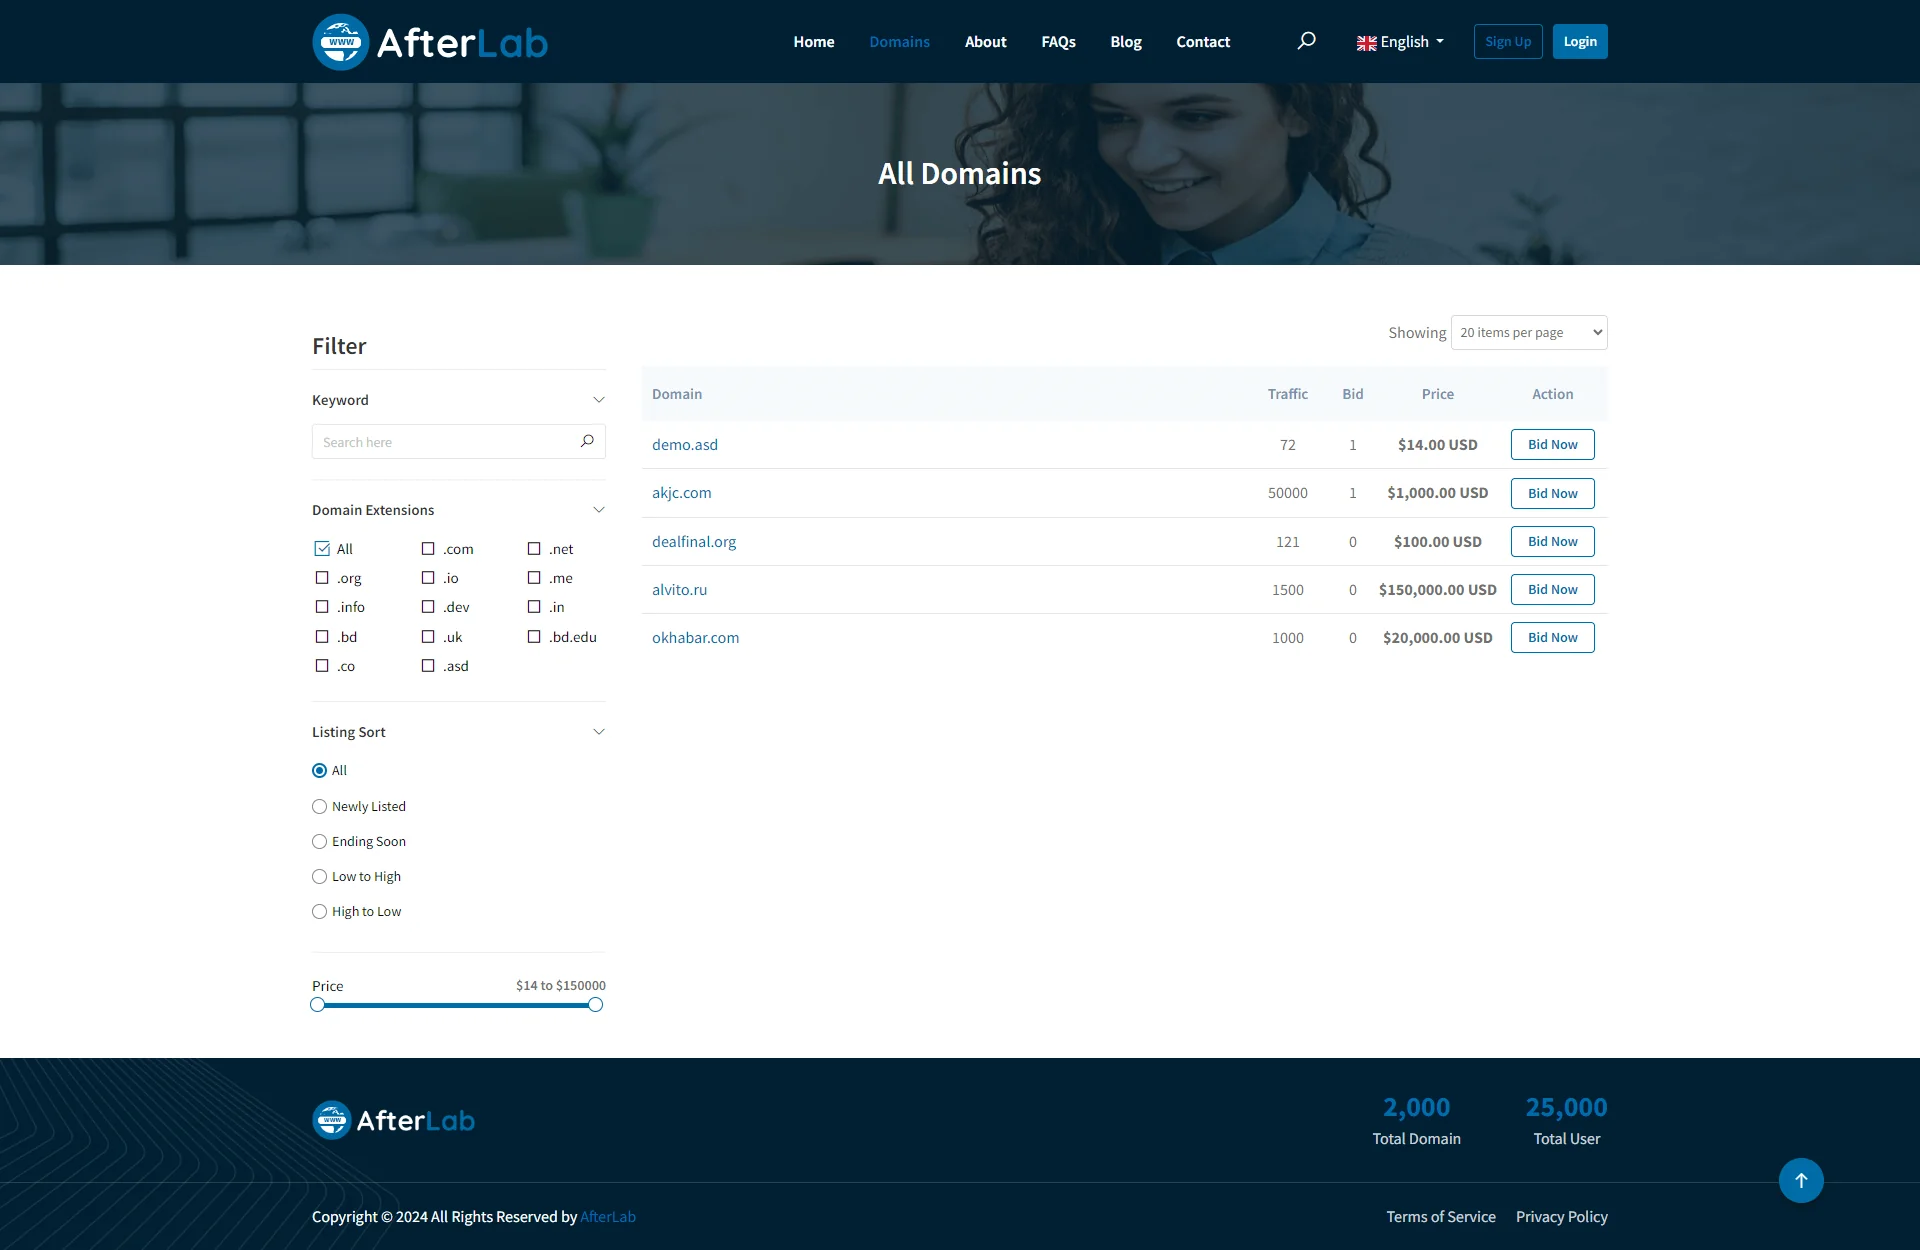Go to the Blog page
Screen dimensions: 1920x1250
(1125, 42)
